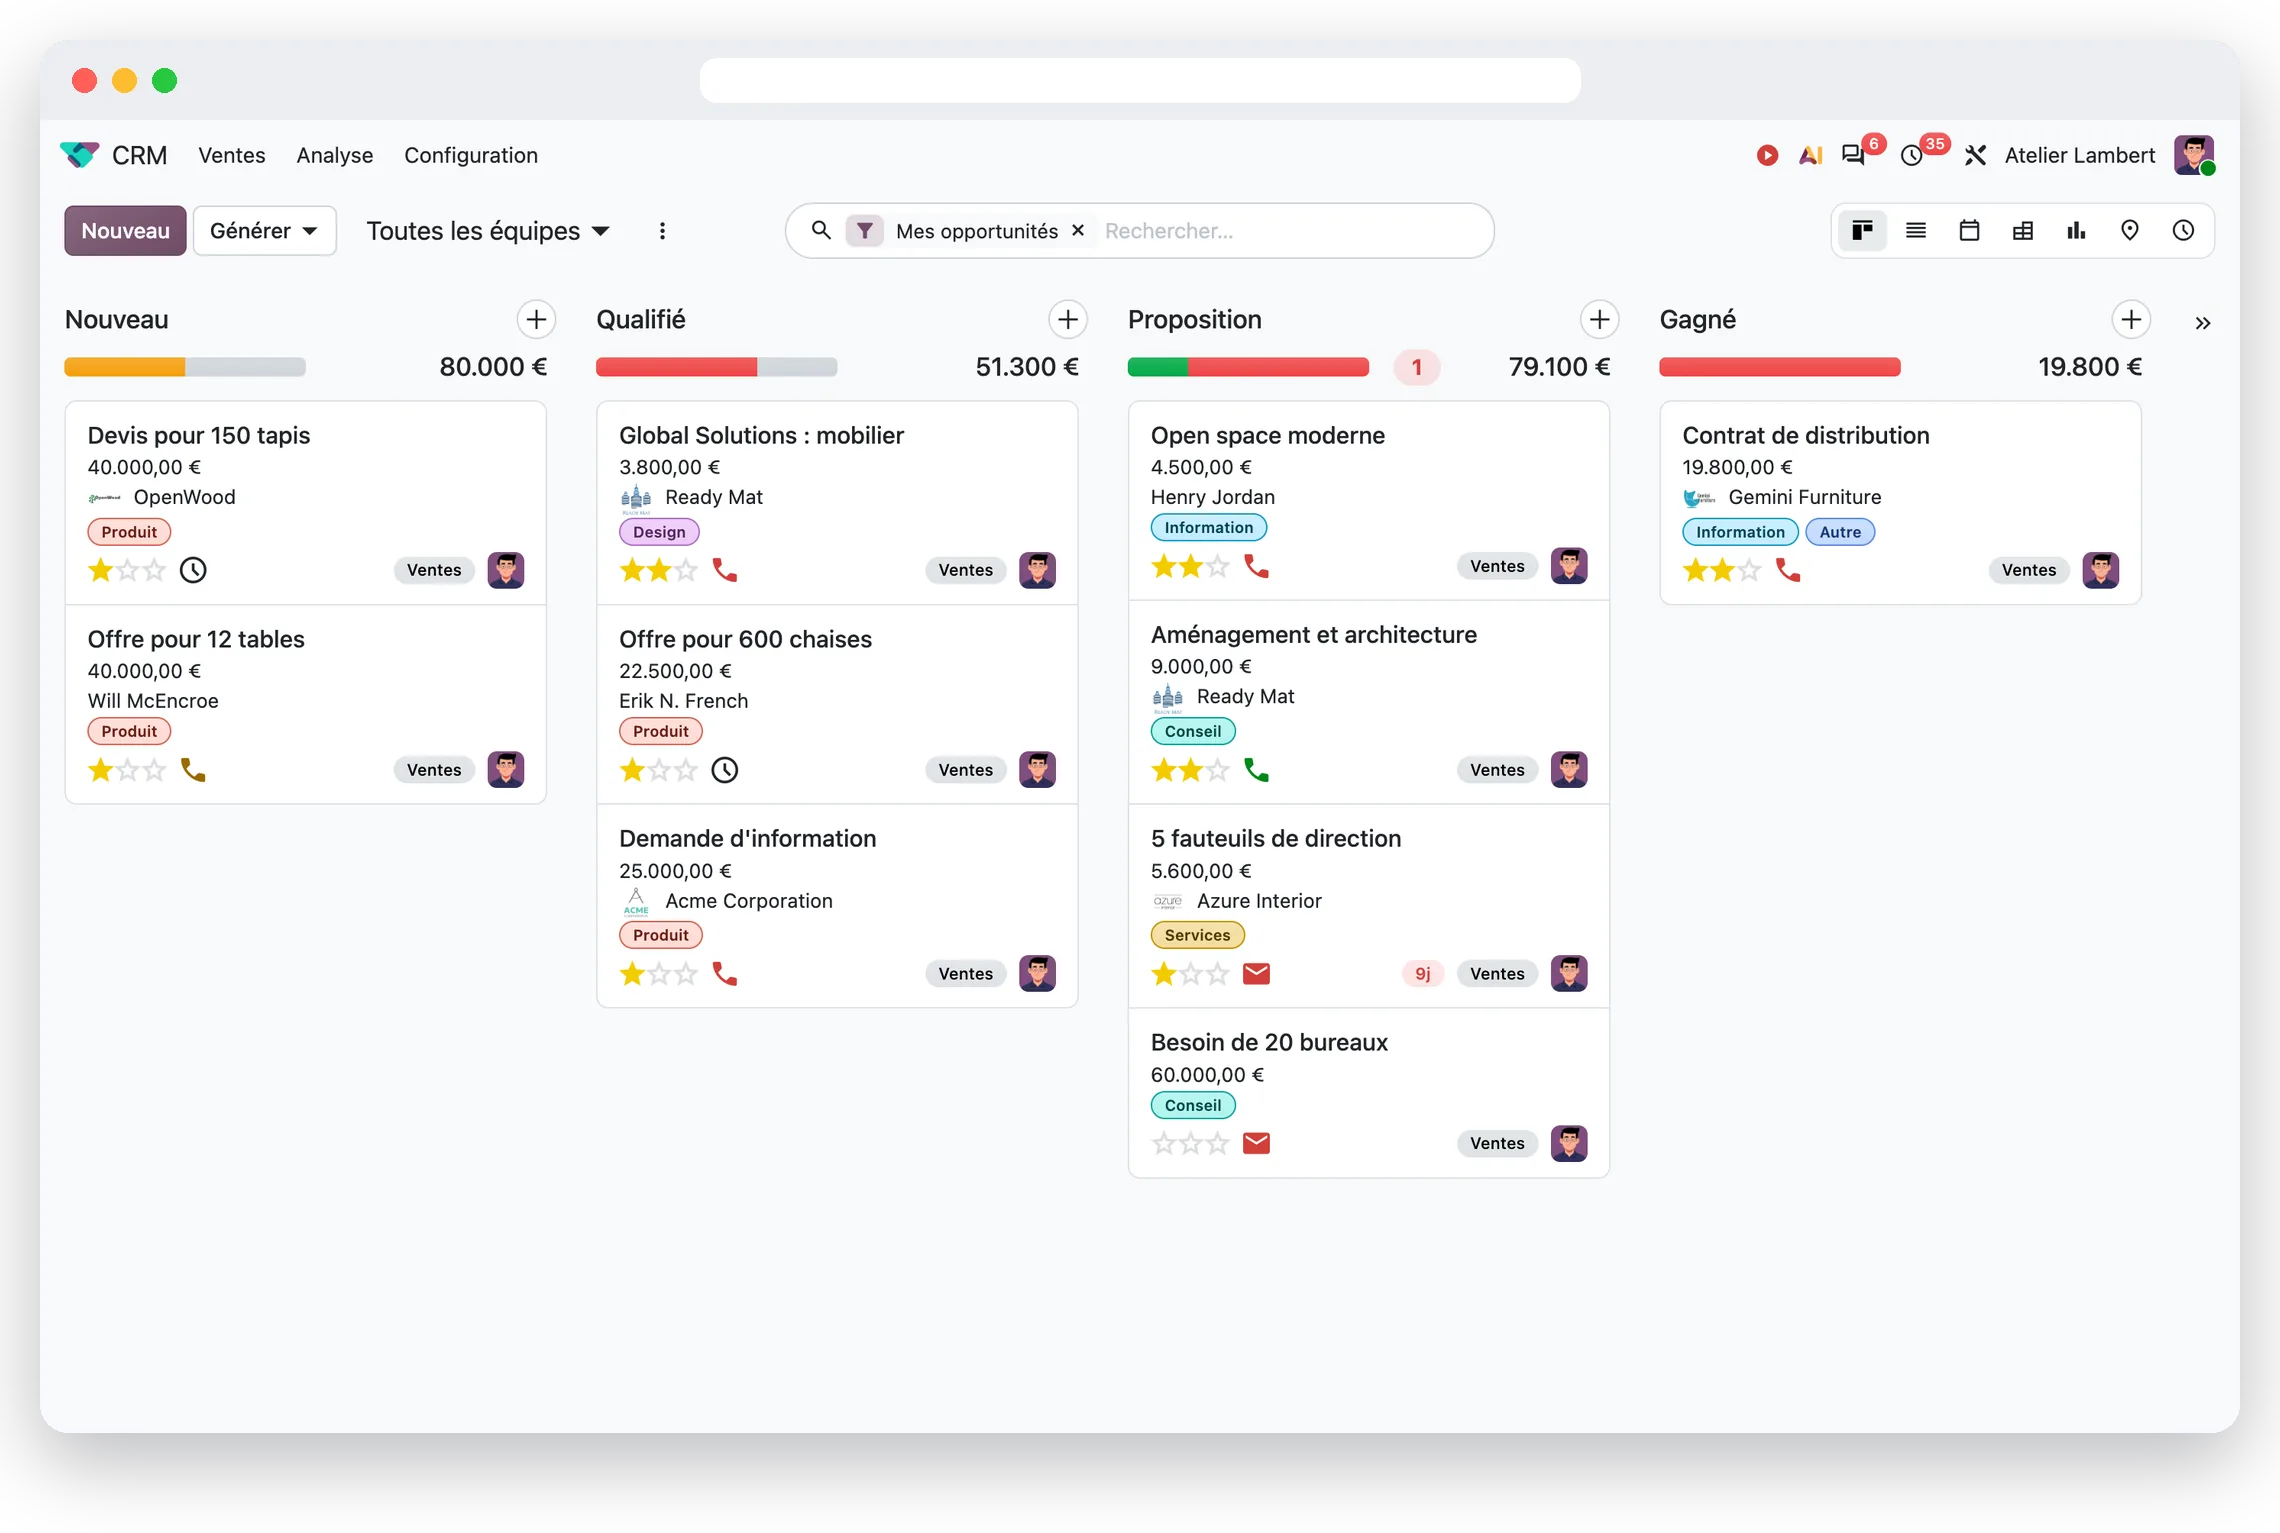Open the Analyse menu
Image resolution: width=2280 pixels, height=1533 pixels.
pyautogui.click(x=335, y=155)
